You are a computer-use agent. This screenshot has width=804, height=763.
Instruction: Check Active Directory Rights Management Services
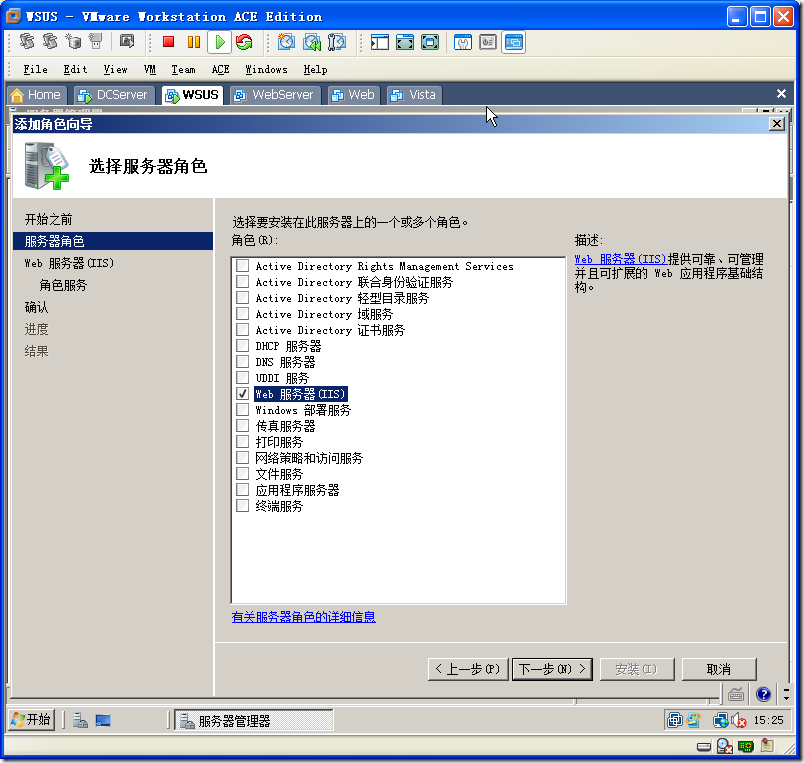[x=243, y=266]
